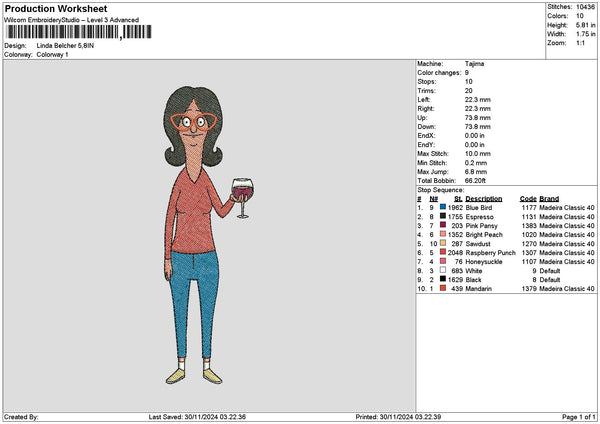Image resolution: width=600 pixels, height=424 pixels.
Task: Select the Bright Peach color swatch
Action: (443, 234)
